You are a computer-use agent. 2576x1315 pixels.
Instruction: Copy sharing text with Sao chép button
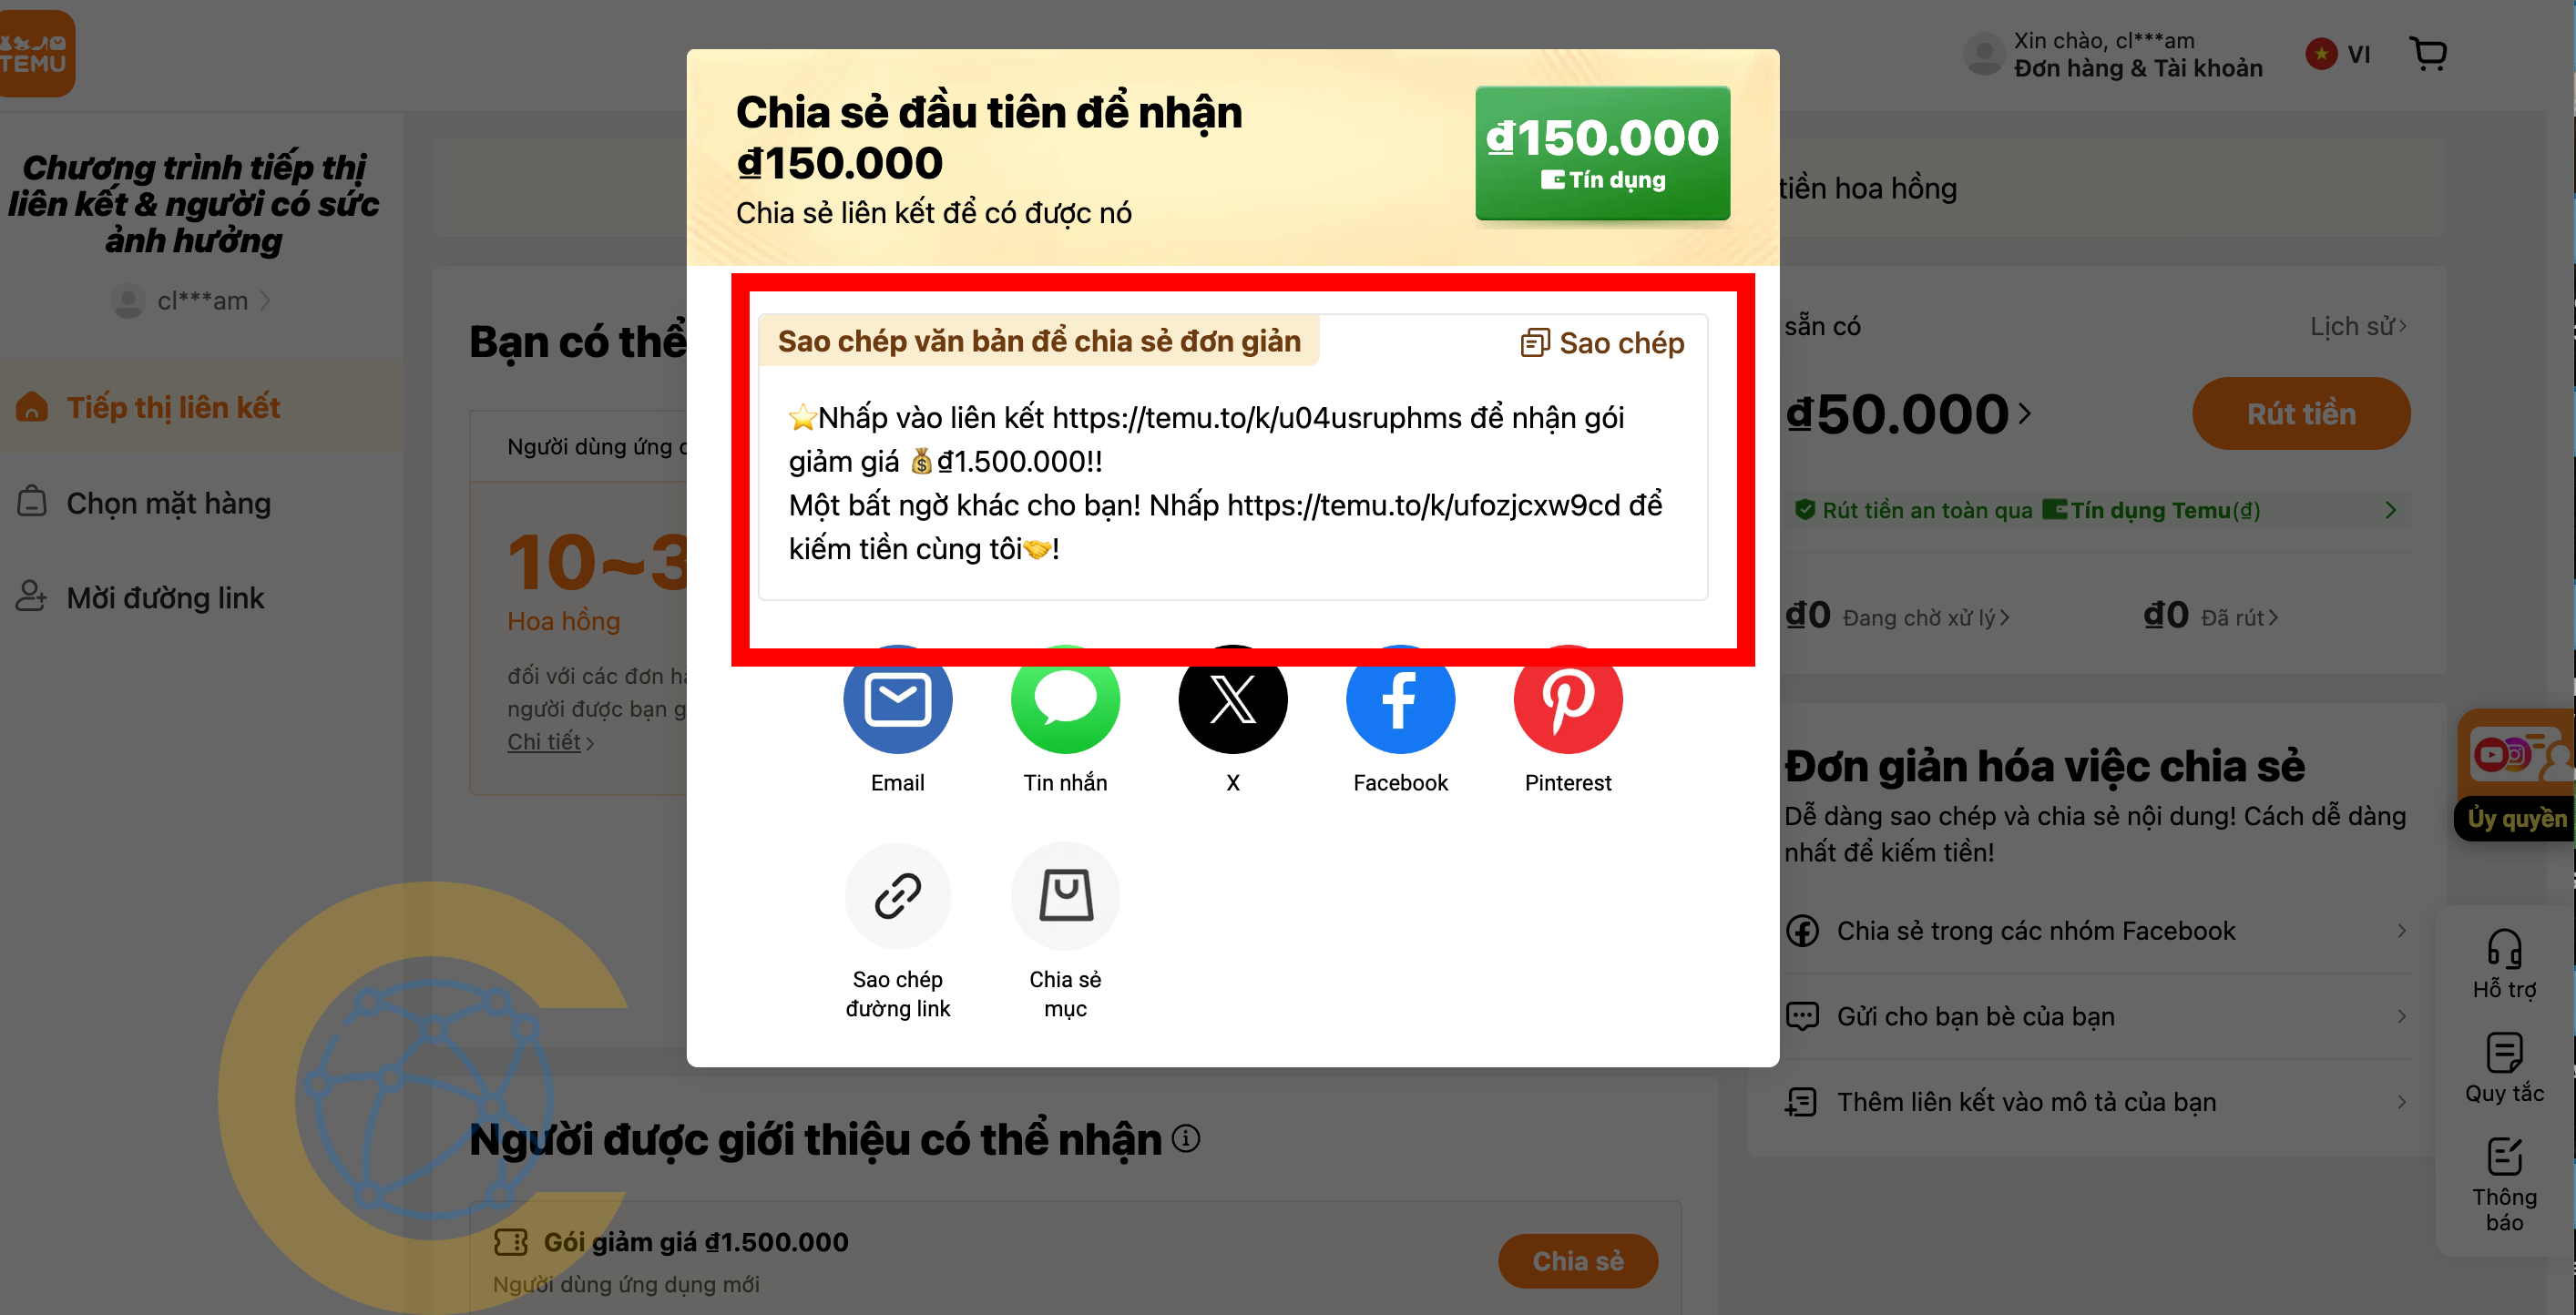[1602, 343]
